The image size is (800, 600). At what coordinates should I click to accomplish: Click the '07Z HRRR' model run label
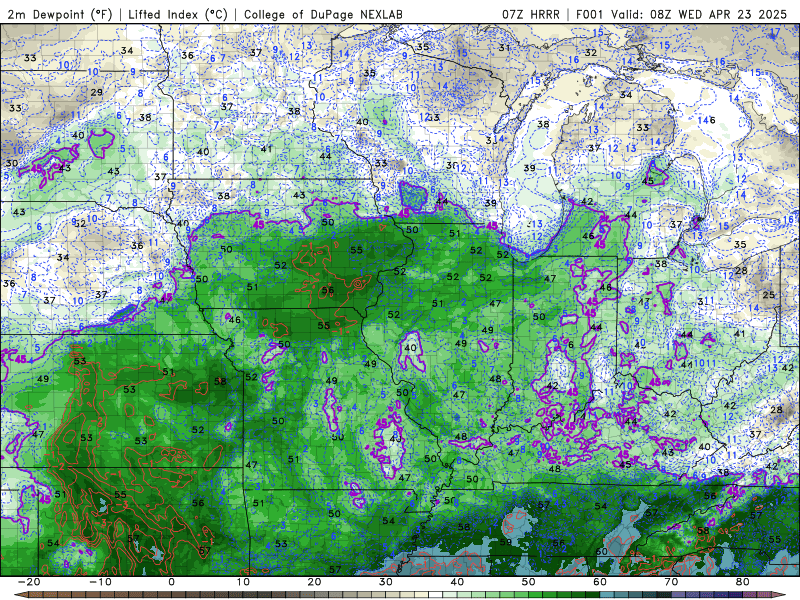coord(531,14)
